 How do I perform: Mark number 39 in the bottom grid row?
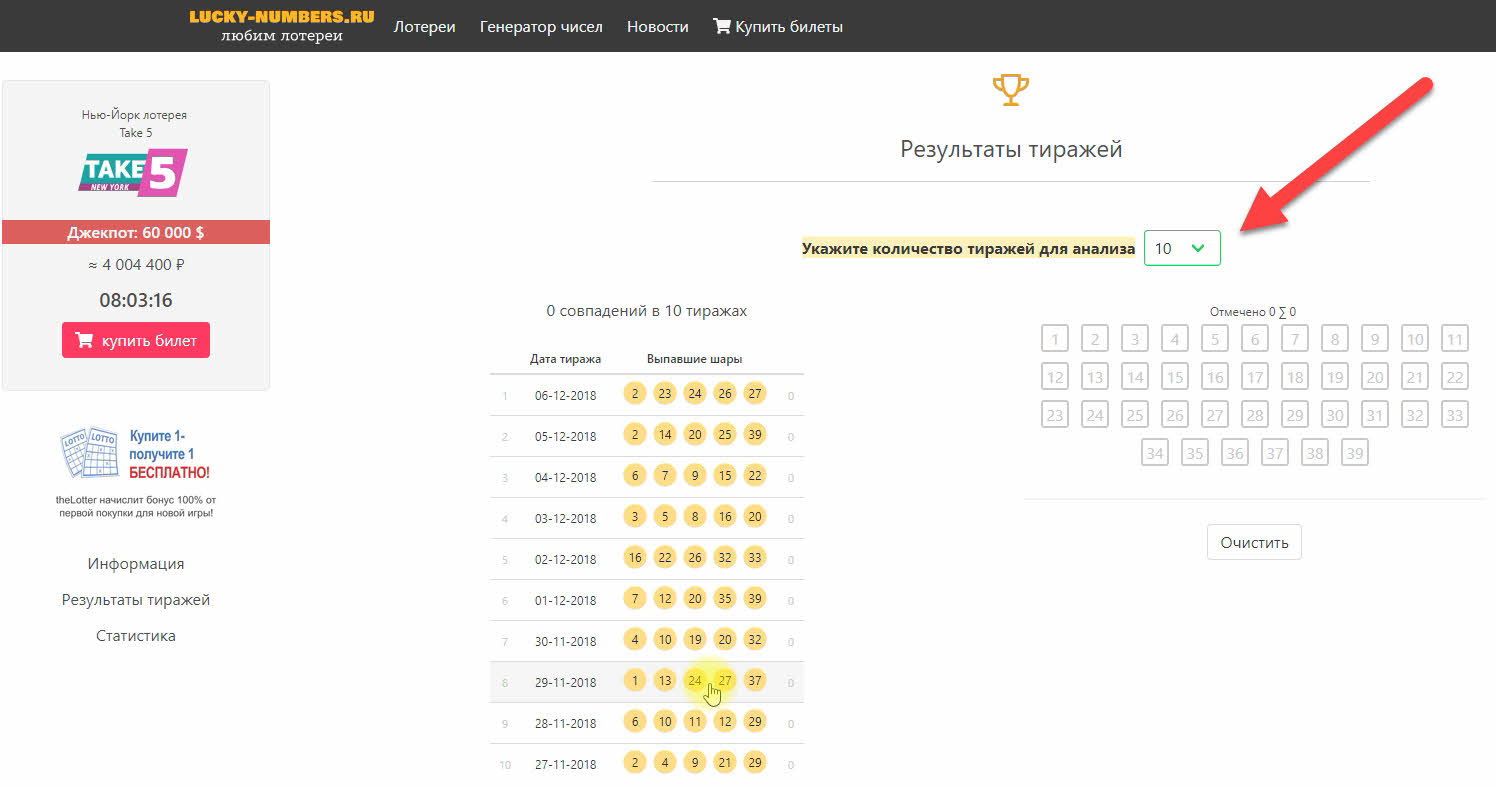[x=1354, y=452]
